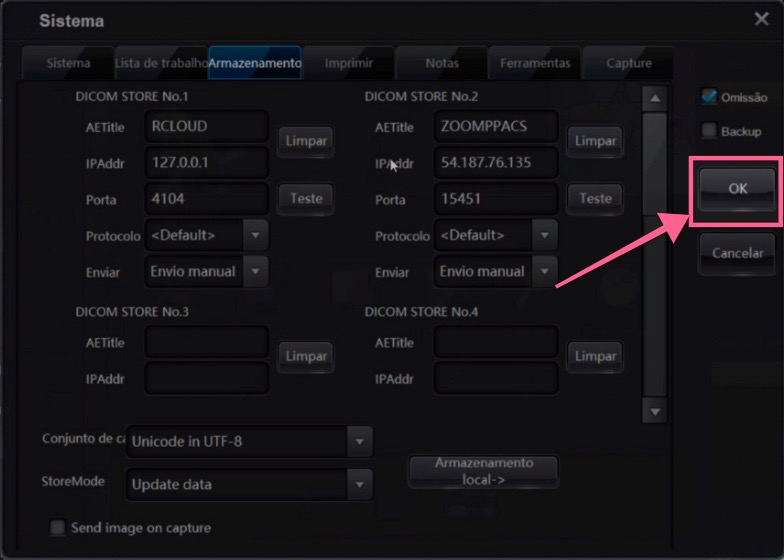Screen dimensions: 784x560
Task: Click AETitle field of DICOM STORE No.3
Action: [x=206, y=342]
